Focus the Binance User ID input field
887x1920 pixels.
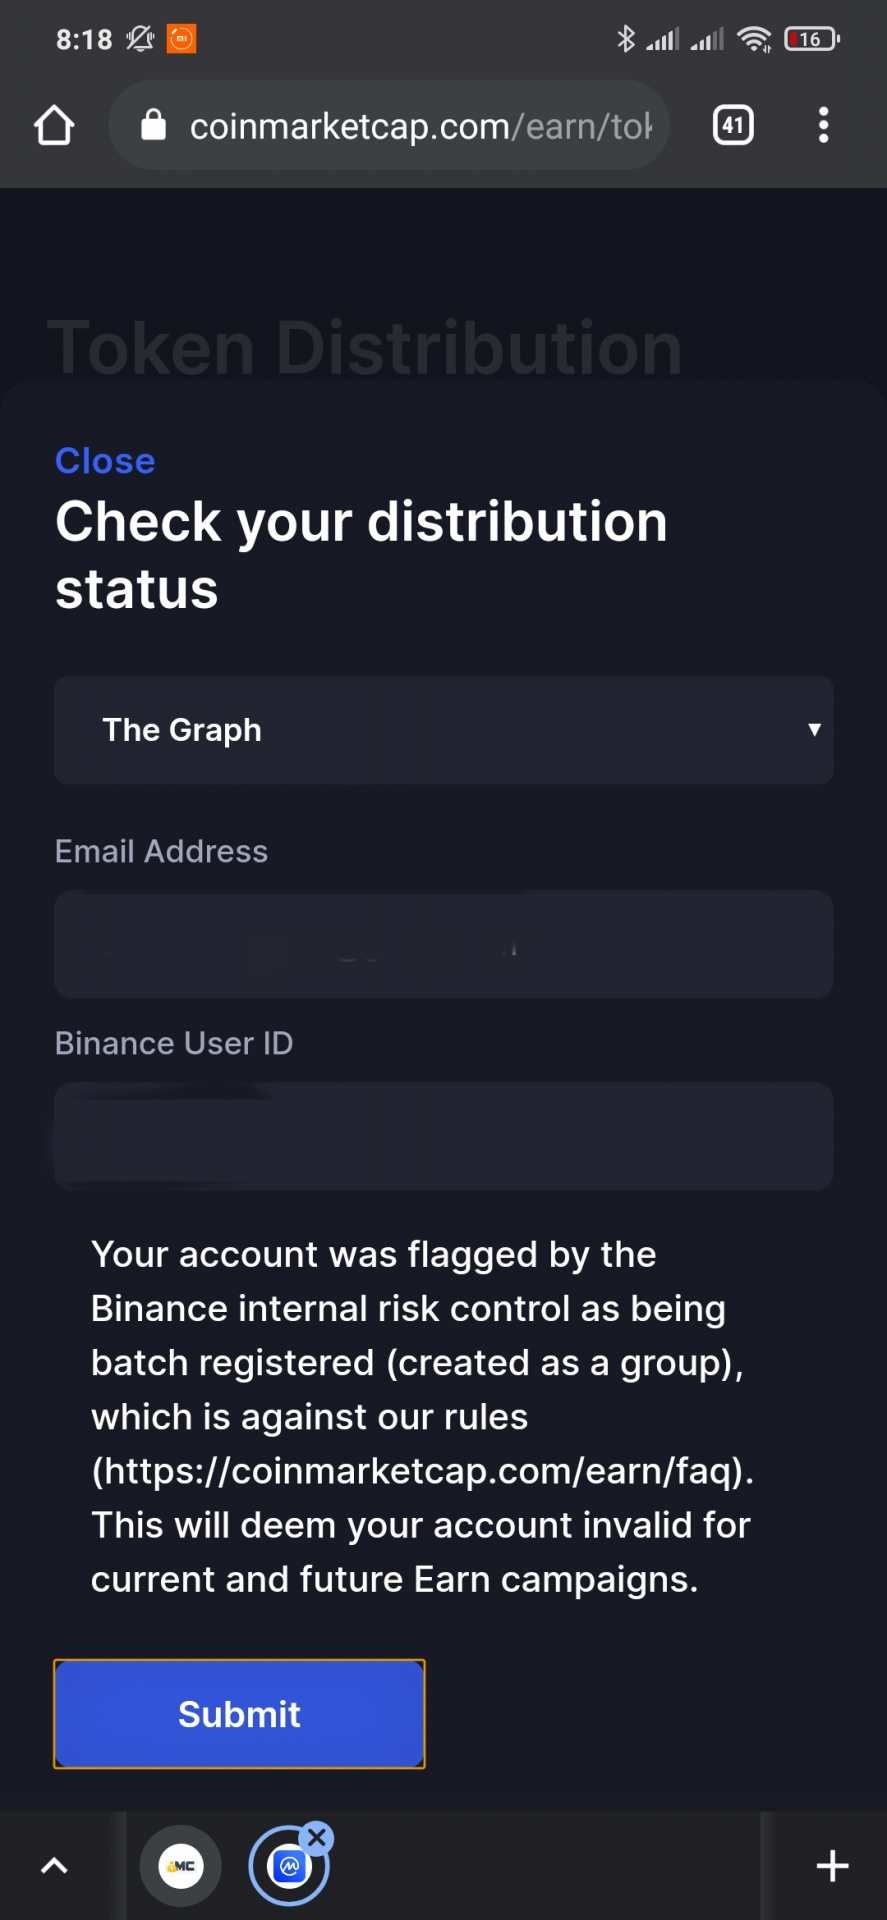[443, 1136]
